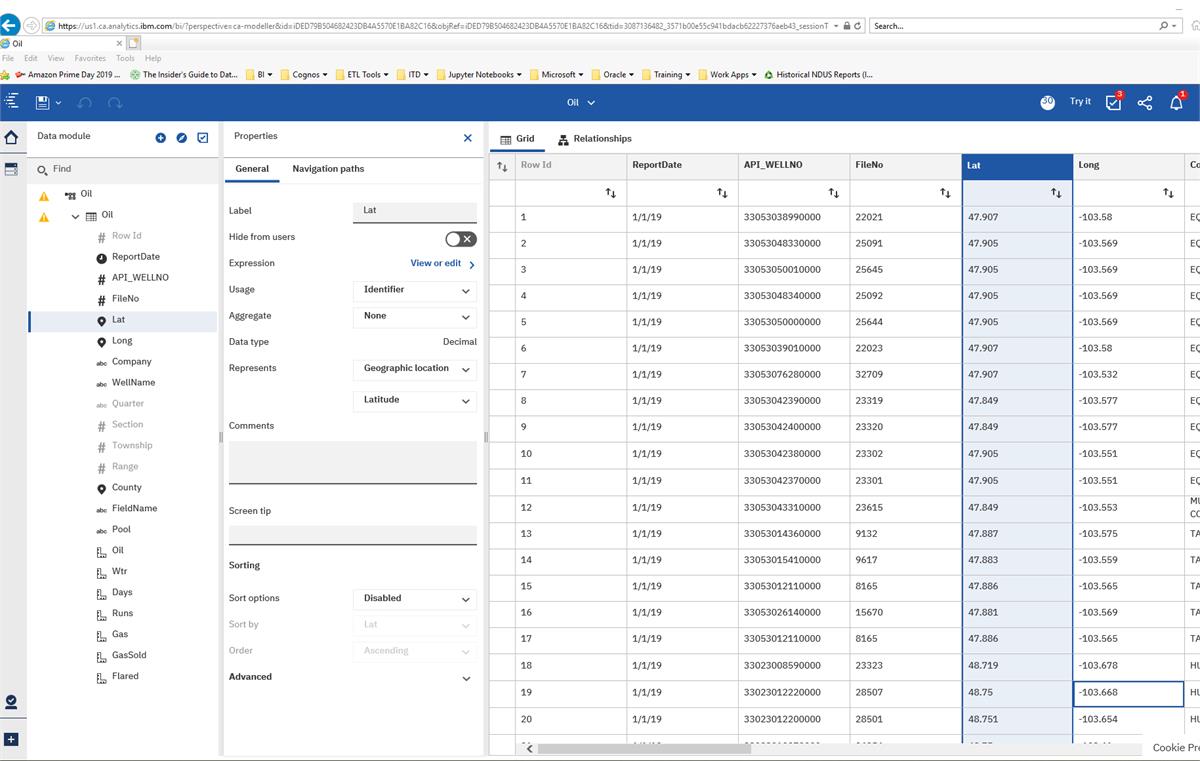This screenshot has width=1200, height=761.
Task: Click the Save icon in the blue toolbar
Action: pos(42,102)
